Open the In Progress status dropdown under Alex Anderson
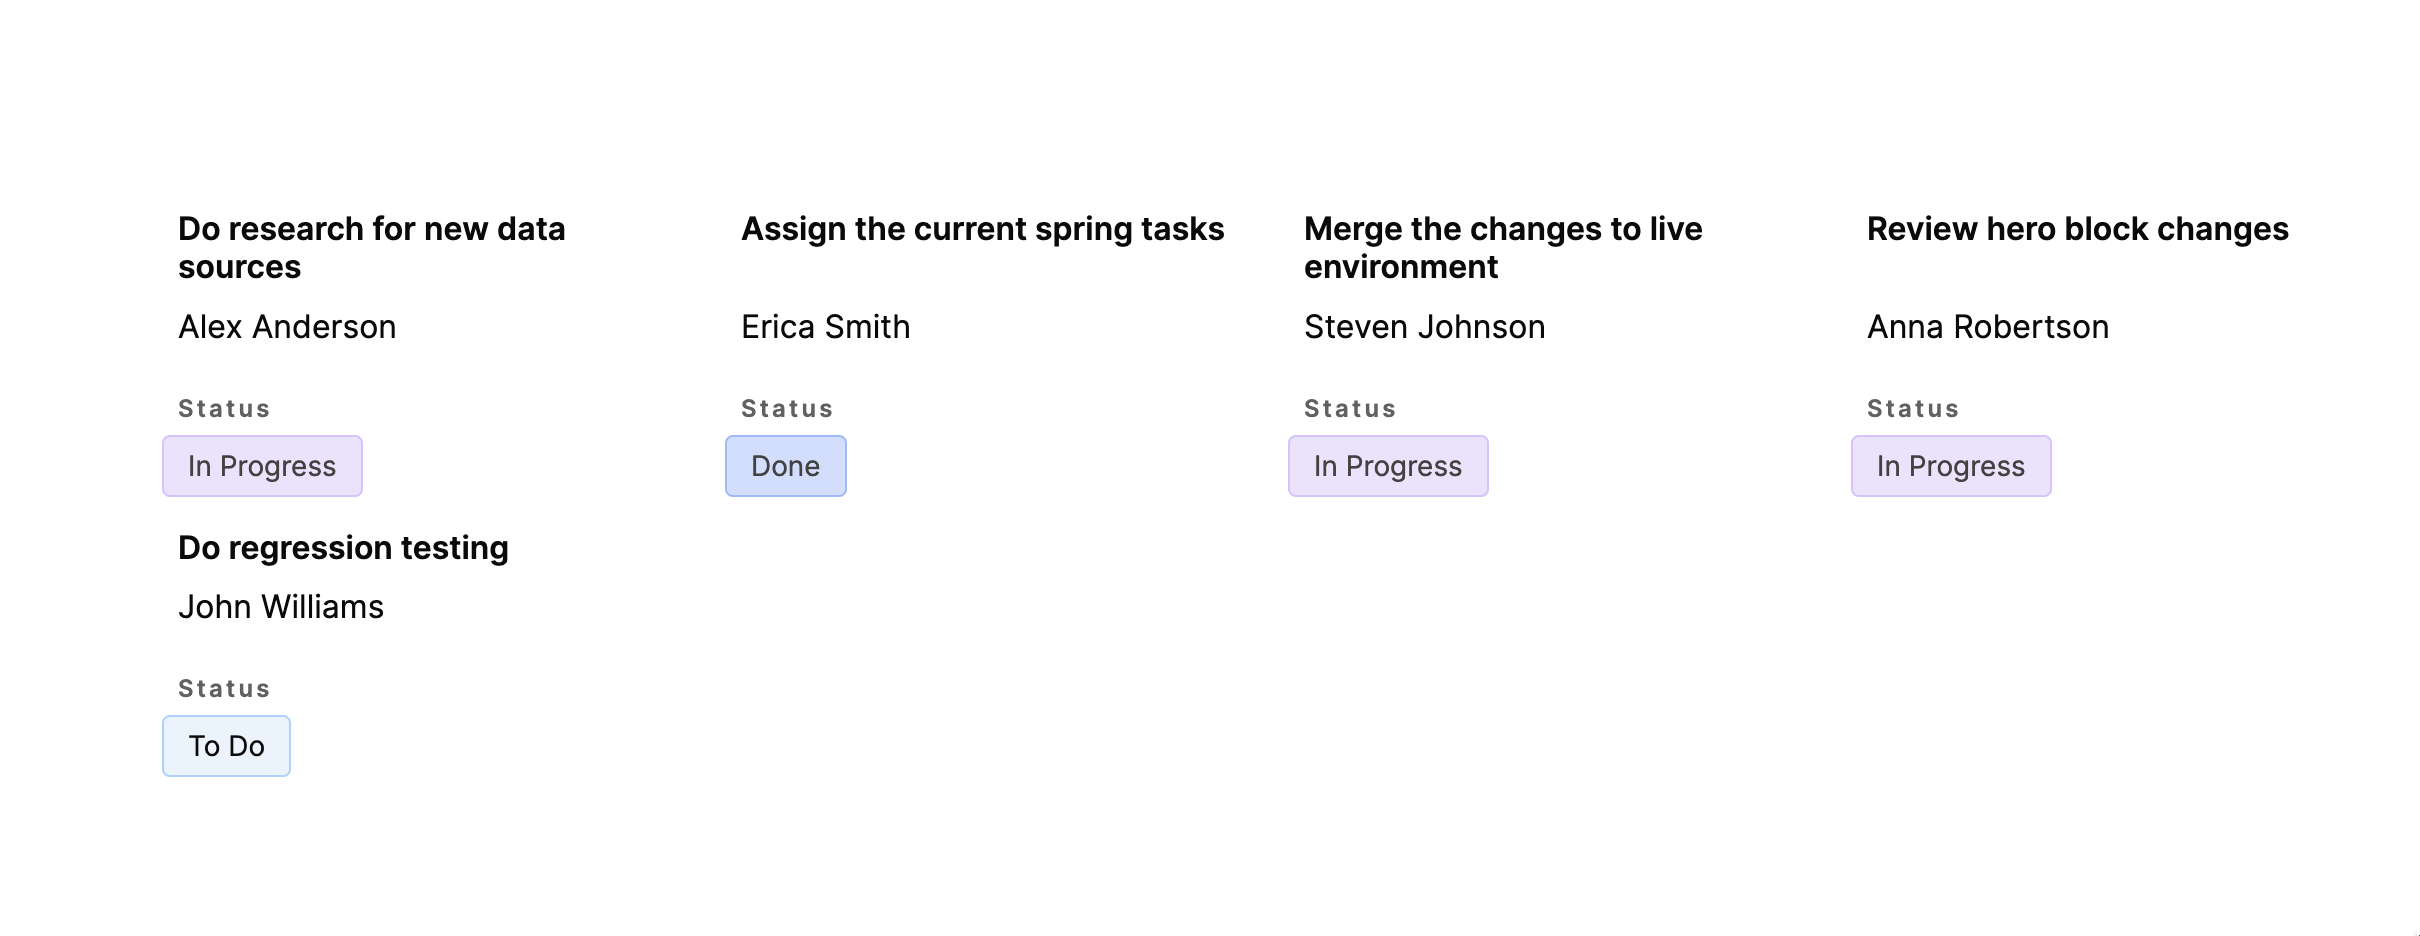Screen dimensions: 2420x936 tap(262, 465)
